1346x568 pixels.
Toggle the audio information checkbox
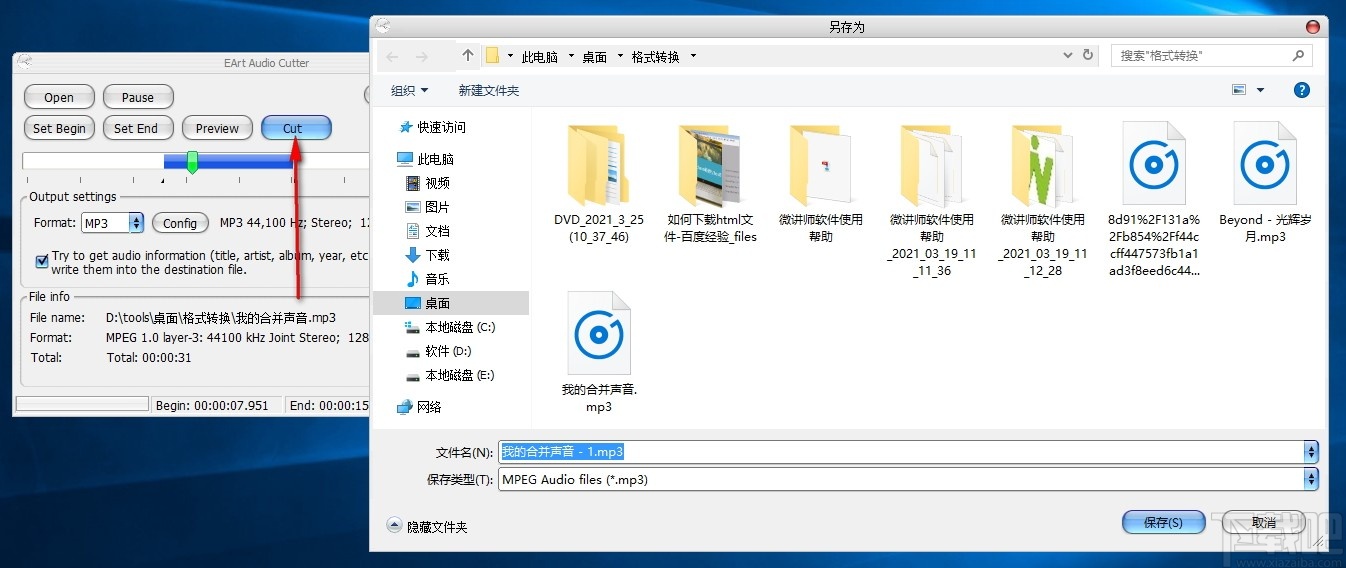[42, 262]
